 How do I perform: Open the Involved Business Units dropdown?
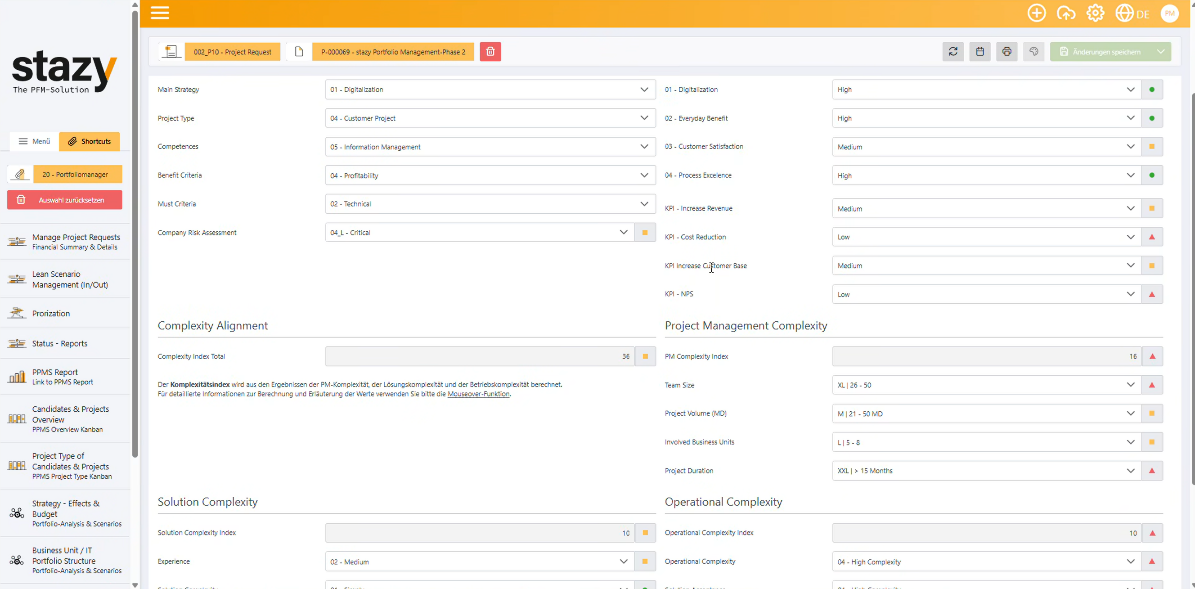[x=986, y=442]
